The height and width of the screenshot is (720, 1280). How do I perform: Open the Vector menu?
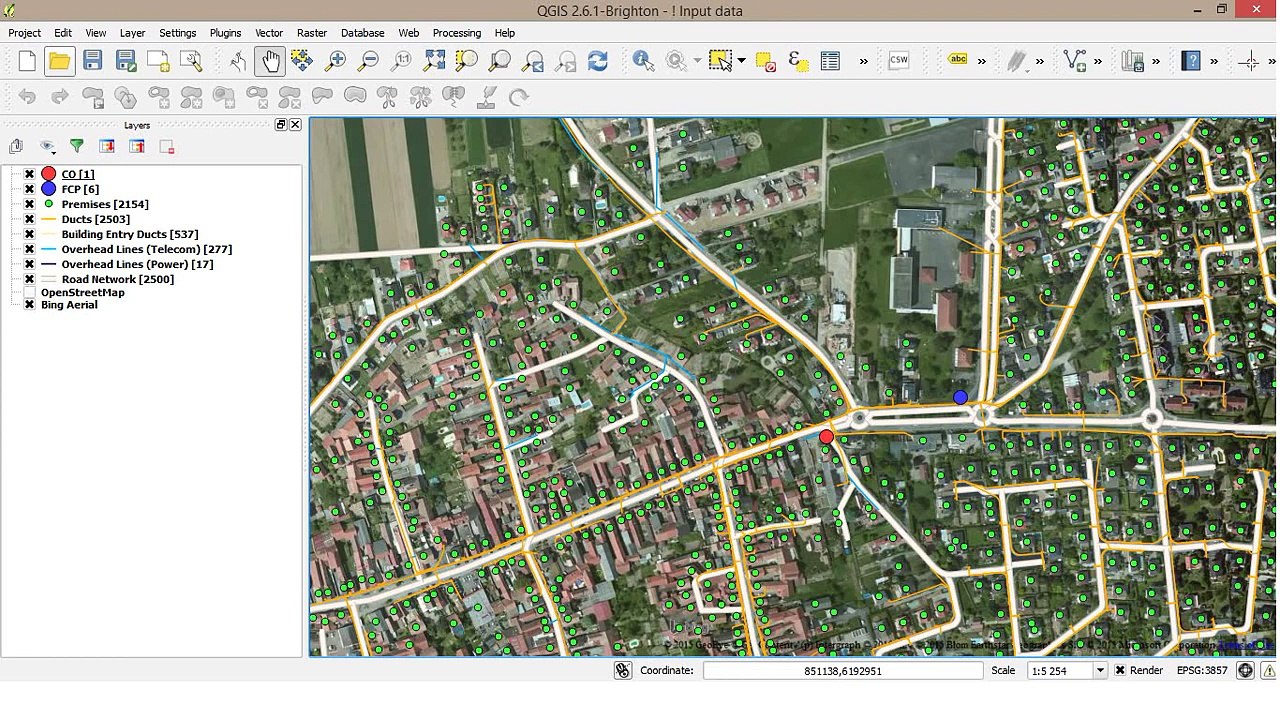click(x=269, y=33)
